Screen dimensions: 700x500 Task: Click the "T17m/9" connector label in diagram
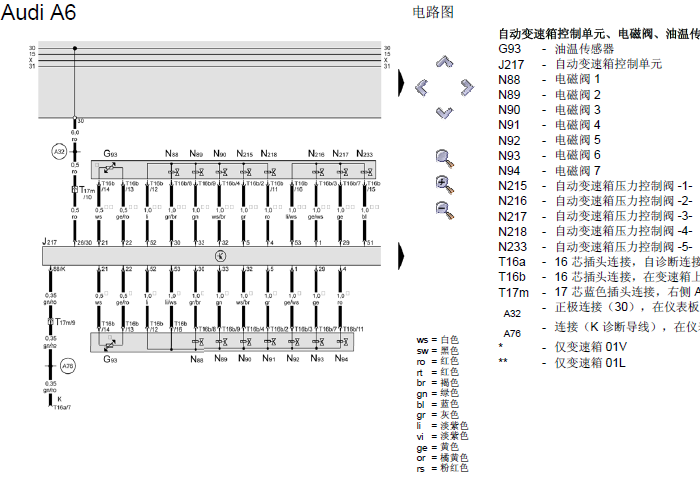pos(65,322)
